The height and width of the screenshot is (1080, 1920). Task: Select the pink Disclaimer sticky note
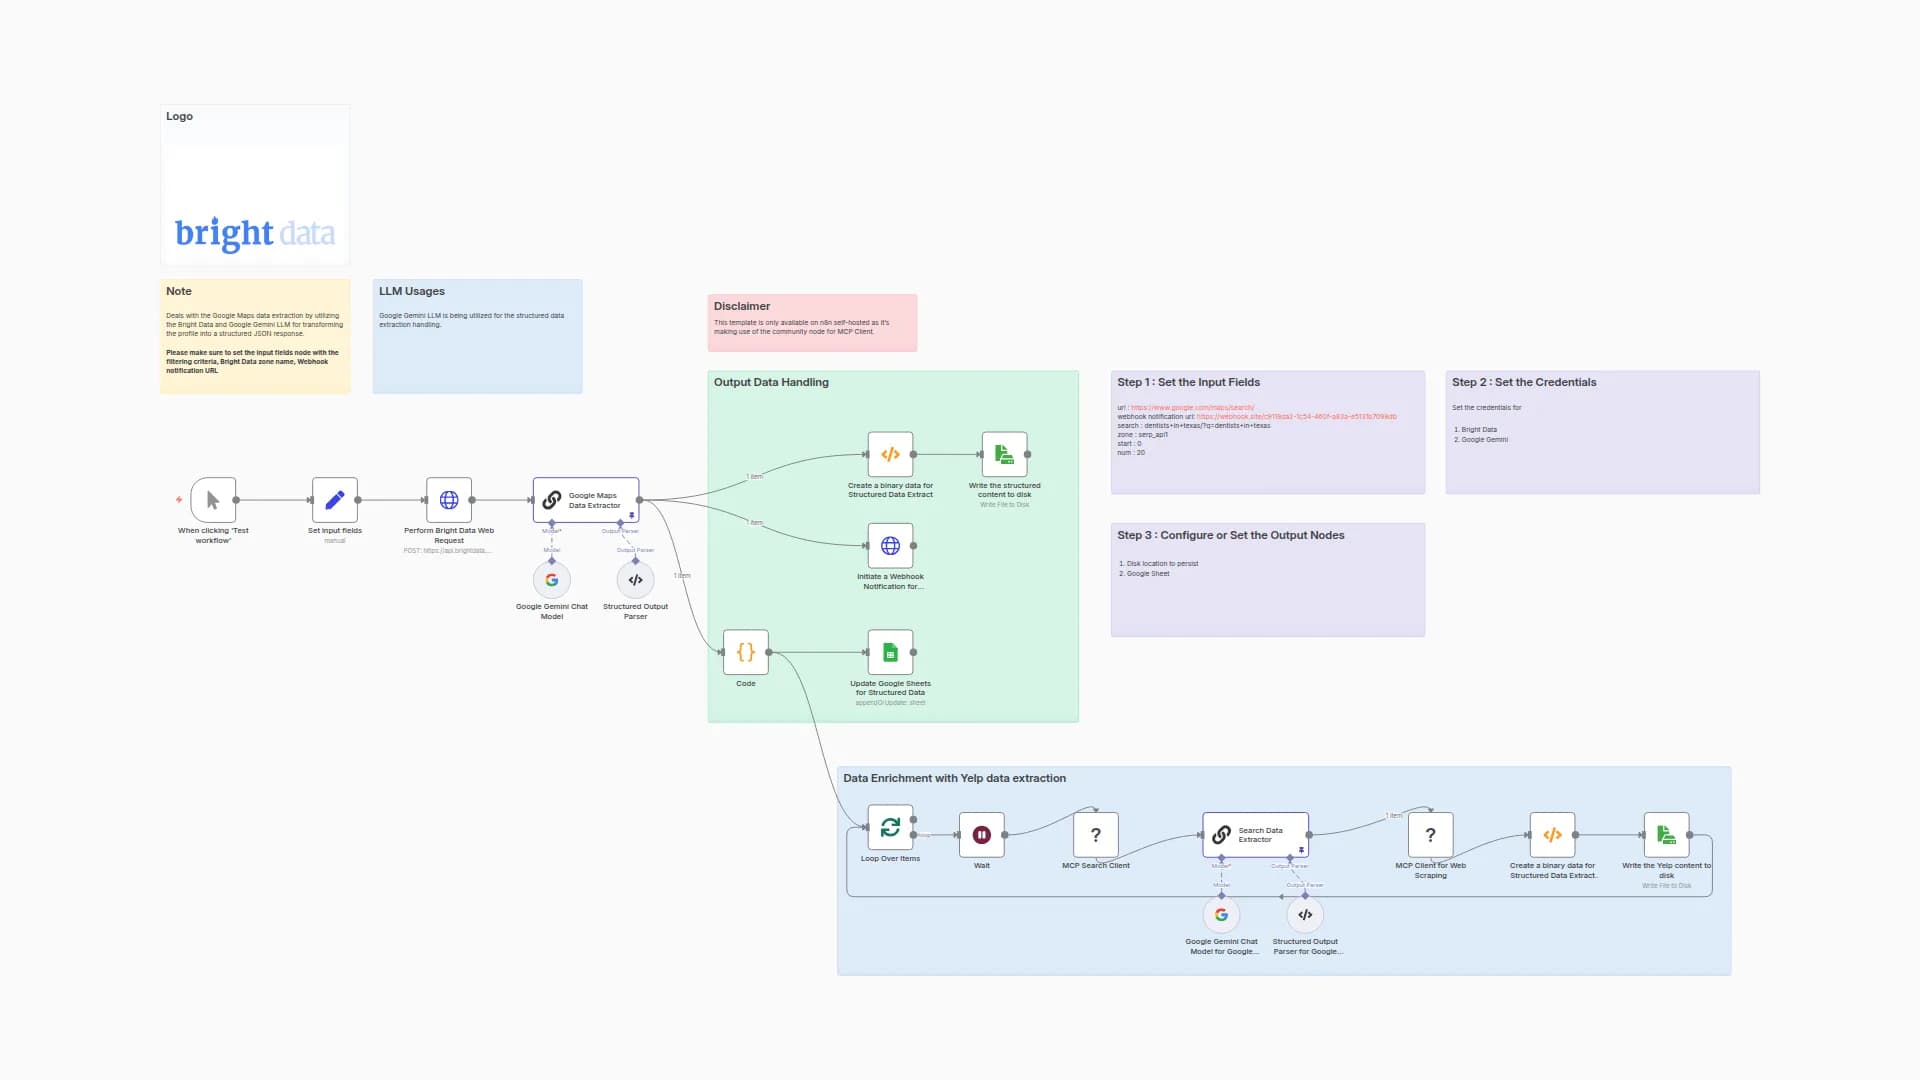point(812,323)
